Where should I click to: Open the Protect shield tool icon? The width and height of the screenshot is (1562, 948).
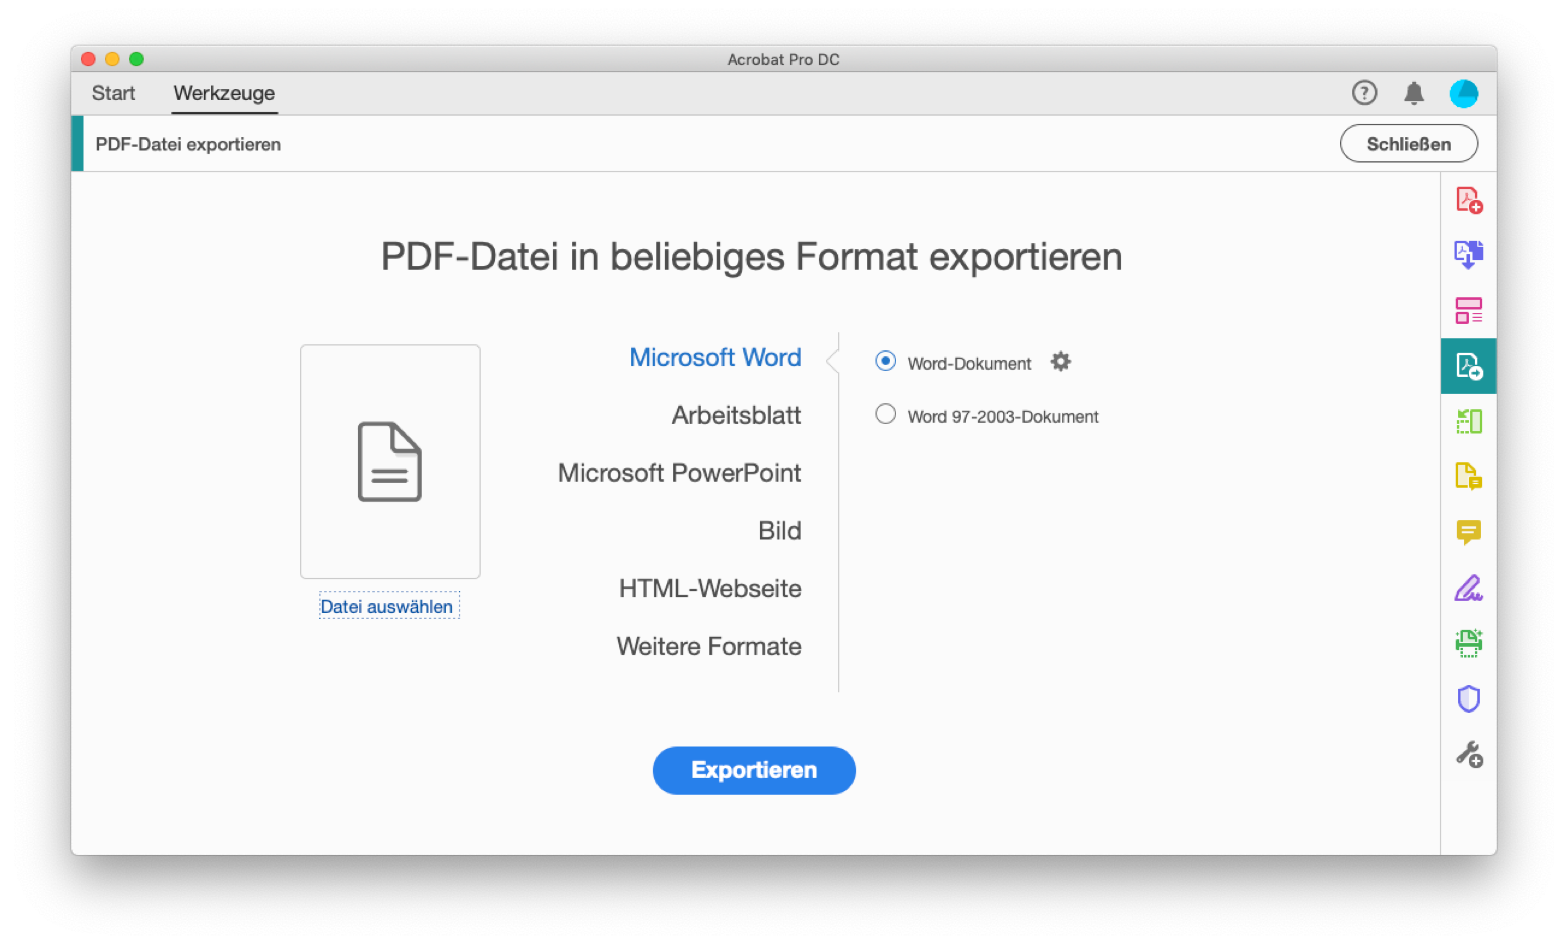pyautogui.click(x=1468, y=698)
